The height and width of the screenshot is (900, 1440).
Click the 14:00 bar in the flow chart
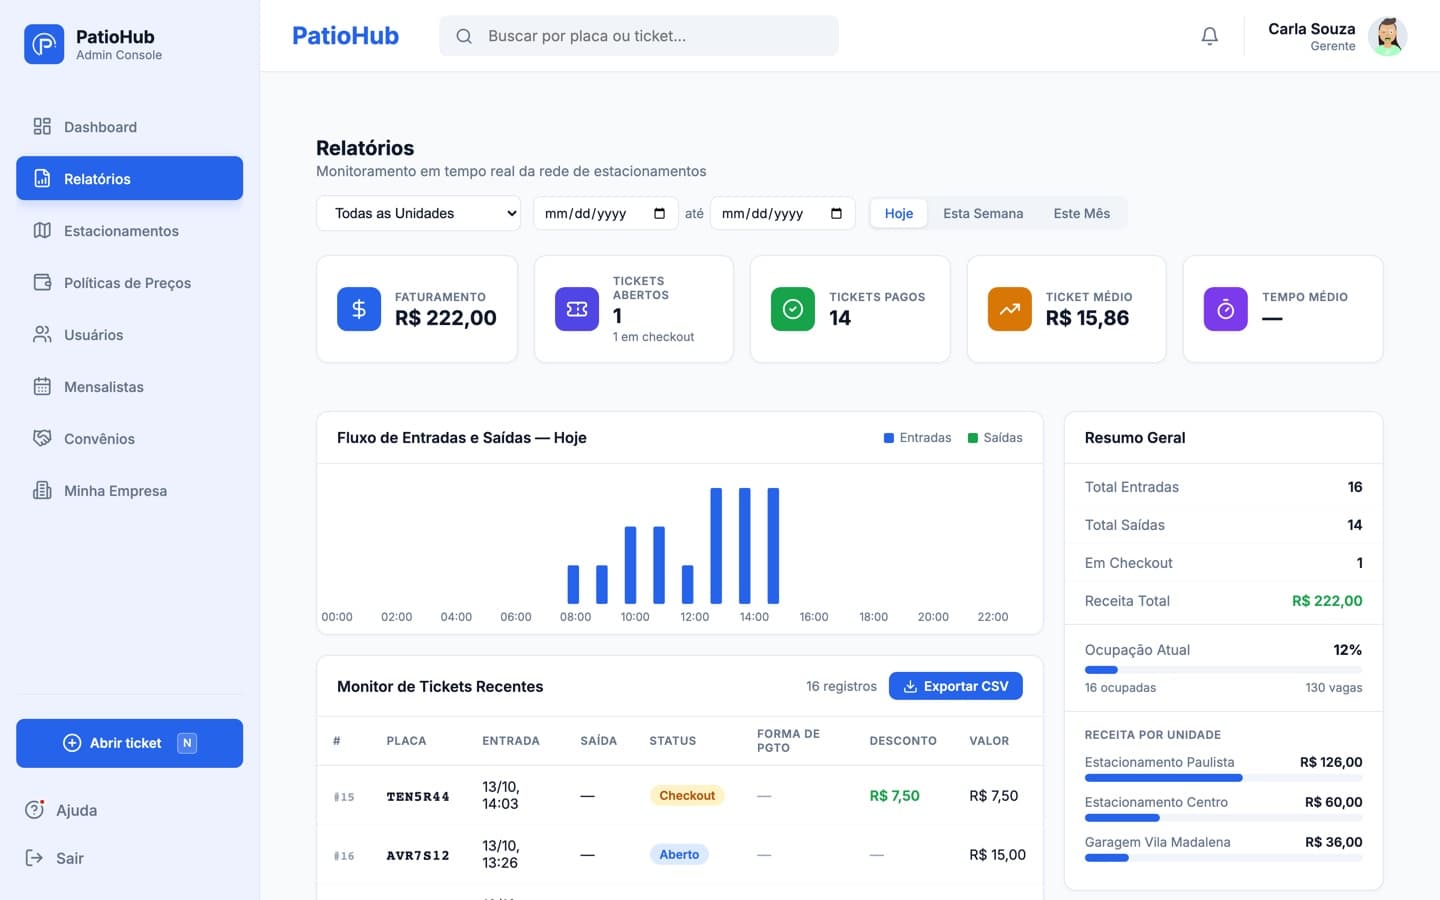click(745, 546)
